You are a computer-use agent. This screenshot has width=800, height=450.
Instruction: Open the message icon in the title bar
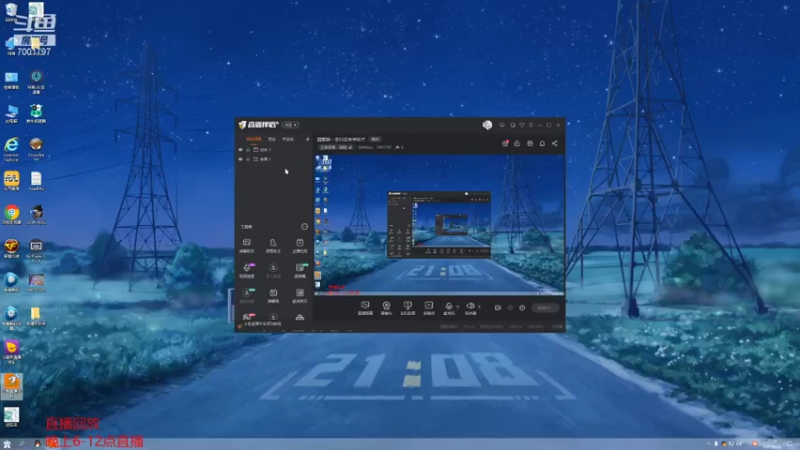pyautogui.click(x=502, y=125)
